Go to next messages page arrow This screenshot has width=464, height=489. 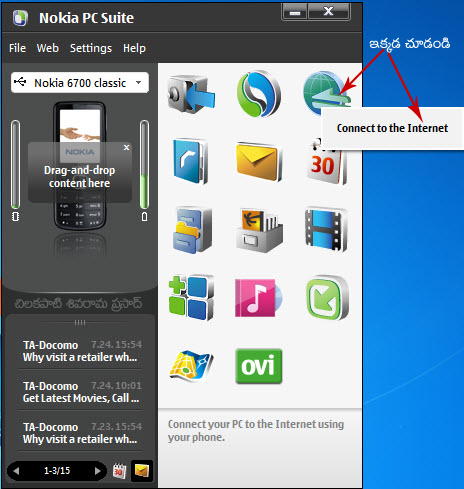97,471
